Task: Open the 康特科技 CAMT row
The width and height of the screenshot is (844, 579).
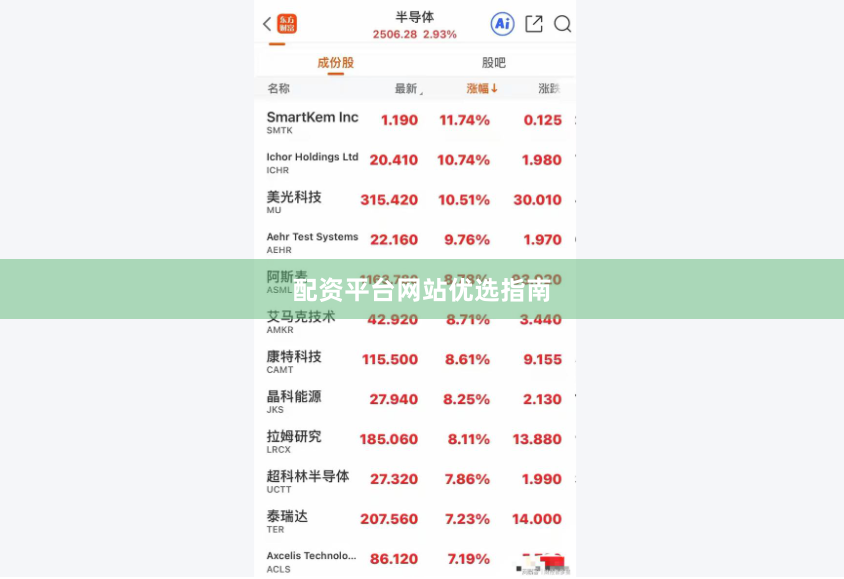Action: pos(415,361)
